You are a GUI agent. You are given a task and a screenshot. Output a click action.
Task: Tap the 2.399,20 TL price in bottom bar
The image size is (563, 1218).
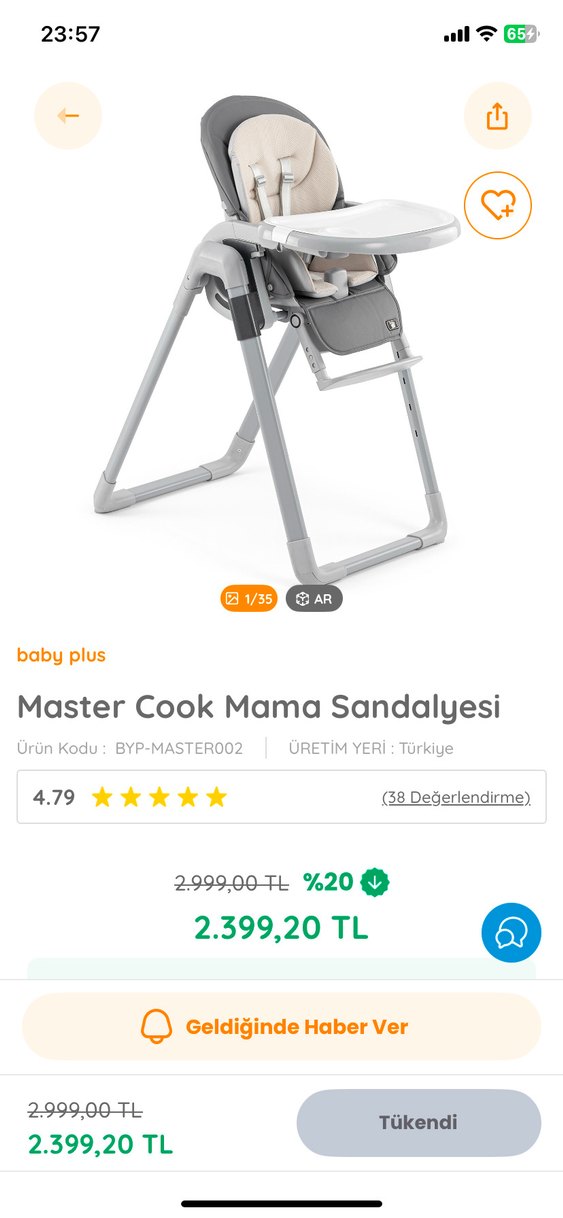[100, 1144]
